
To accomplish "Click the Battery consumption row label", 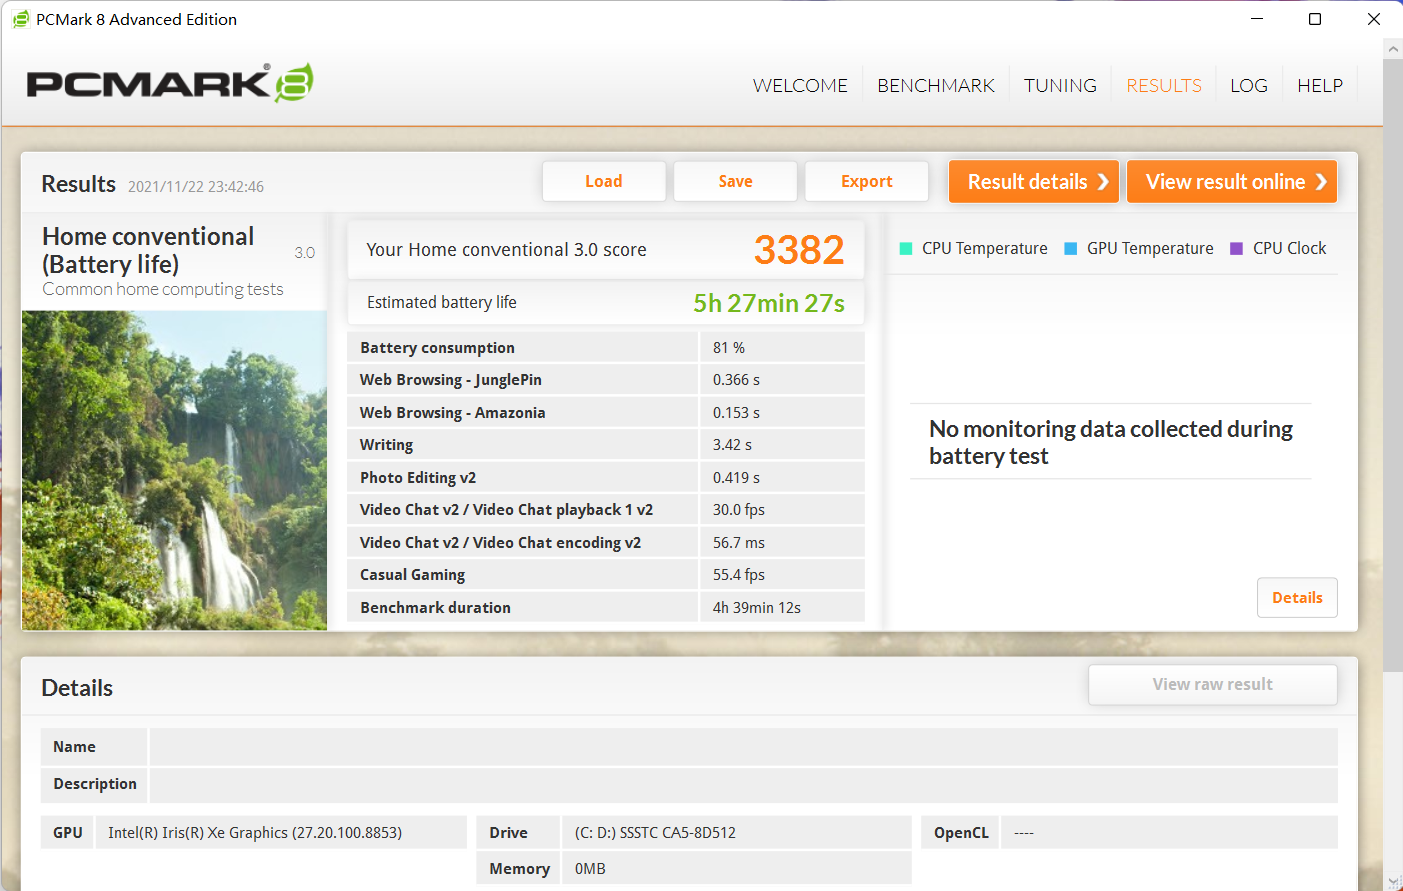I will 437,348.
